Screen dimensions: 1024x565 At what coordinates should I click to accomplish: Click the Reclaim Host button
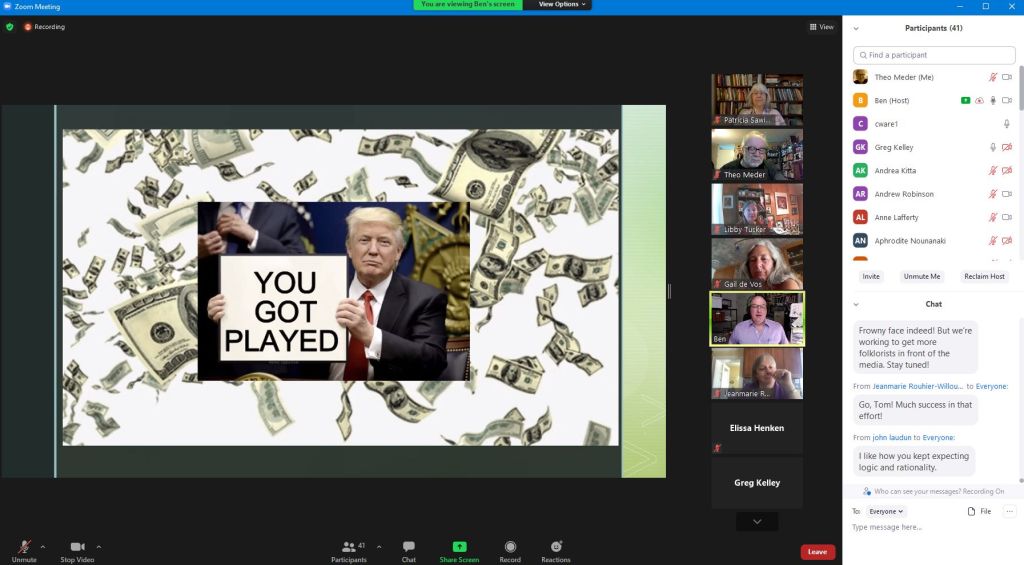tap(984, 276)
